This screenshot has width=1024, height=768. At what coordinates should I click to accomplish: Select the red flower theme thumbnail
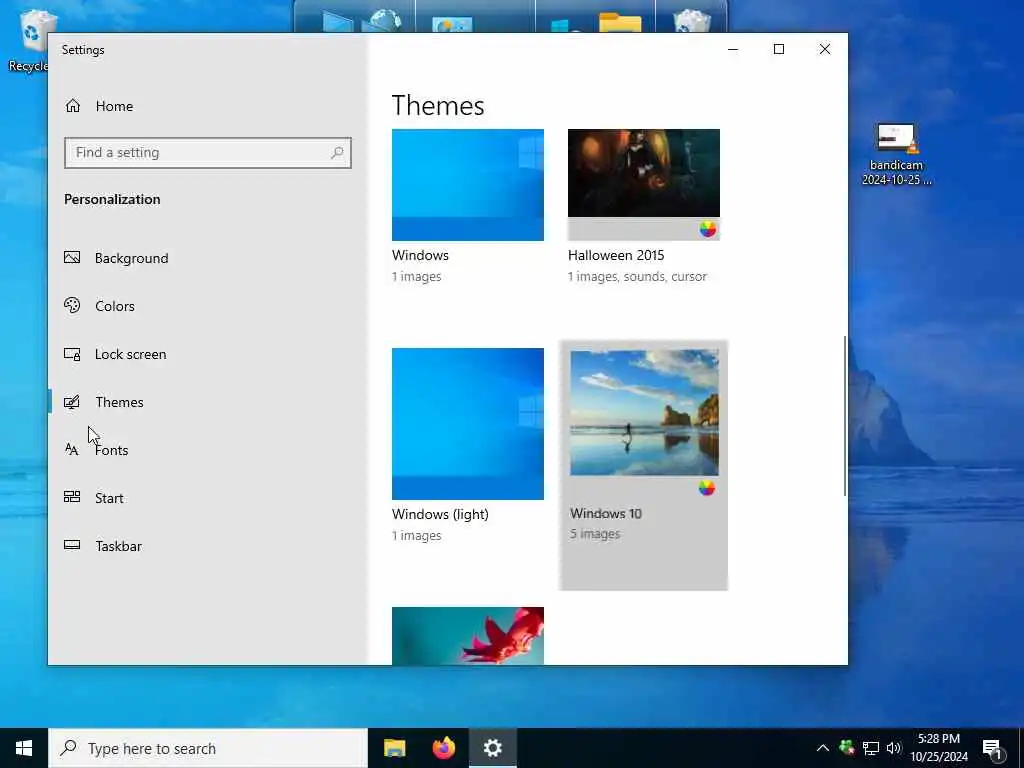[x=468, y=636]
